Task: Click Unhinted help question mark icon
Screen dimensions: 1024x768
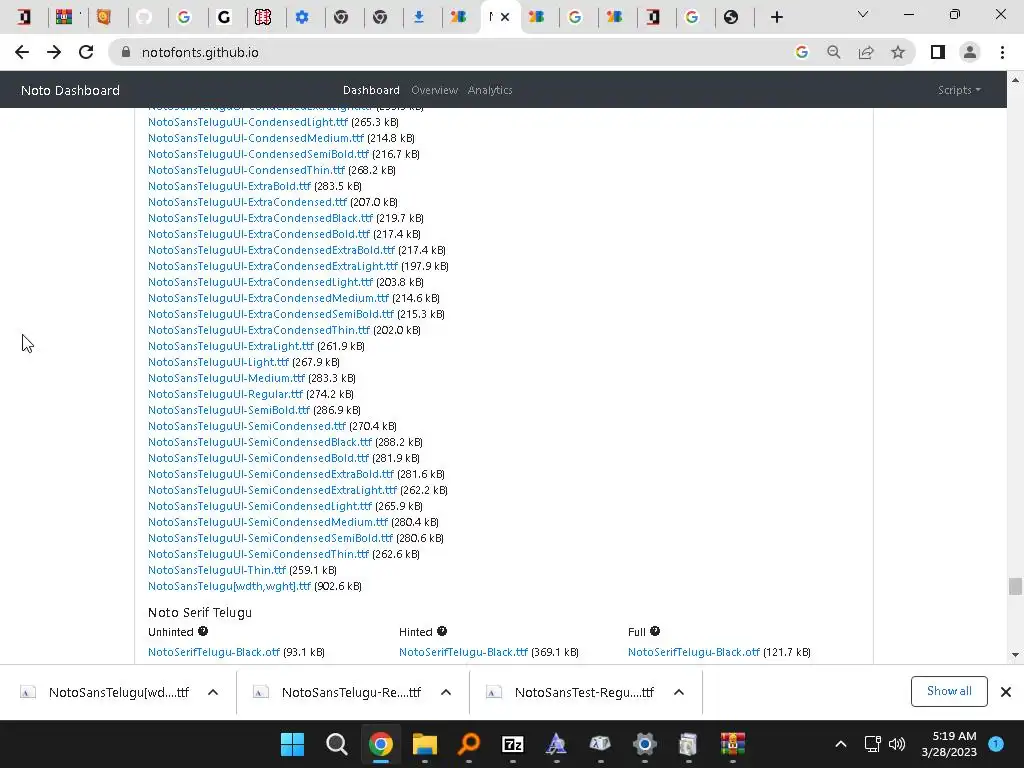Action: coord(203,632)
